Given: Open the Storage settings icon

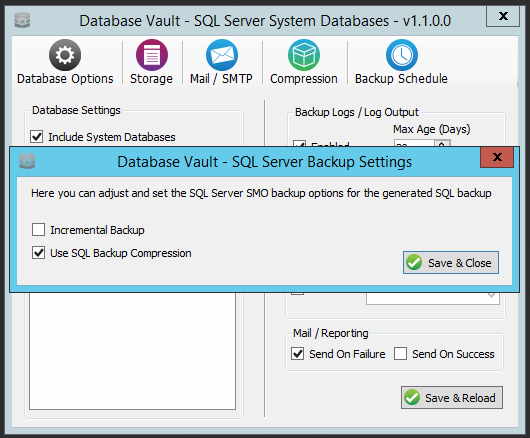Looking at the screenshot, I should [x=152, y=55].
